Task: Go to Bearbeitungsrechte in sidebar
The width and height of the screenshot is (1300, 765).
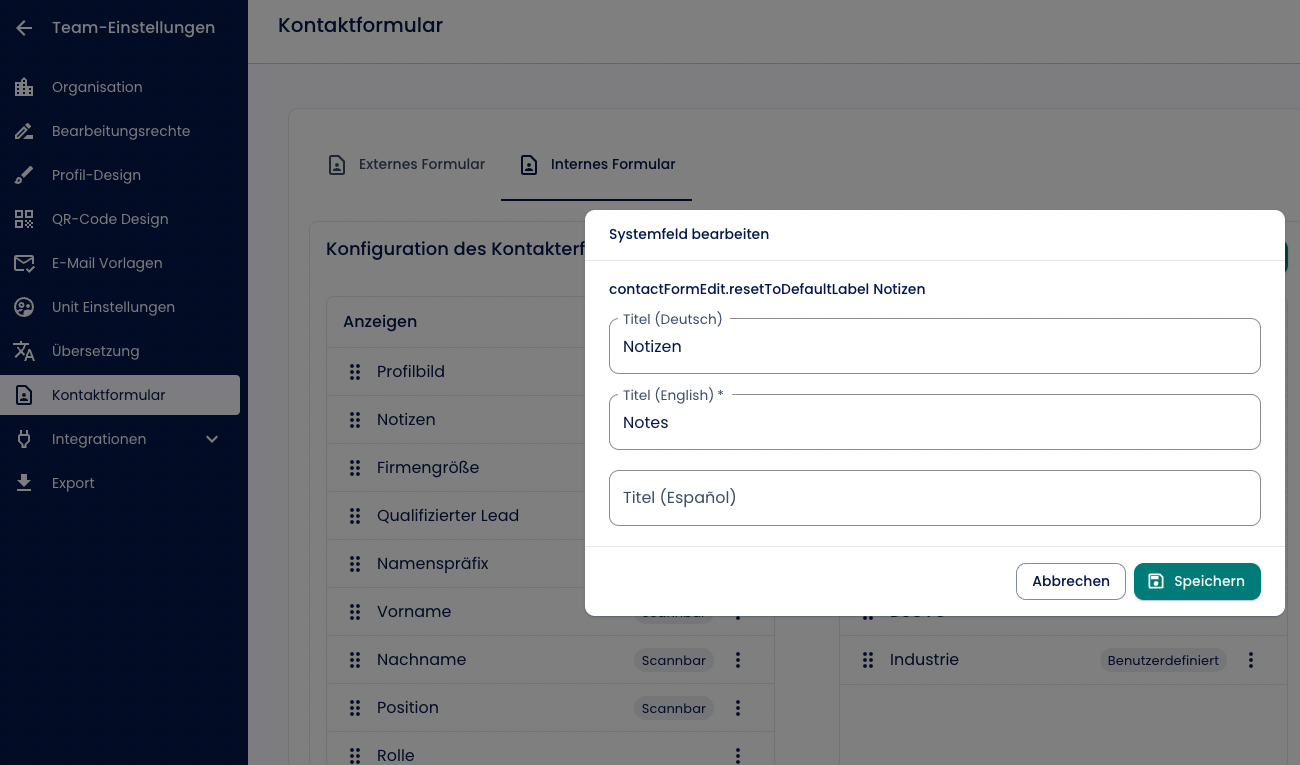Action: [x=121, y=131]
